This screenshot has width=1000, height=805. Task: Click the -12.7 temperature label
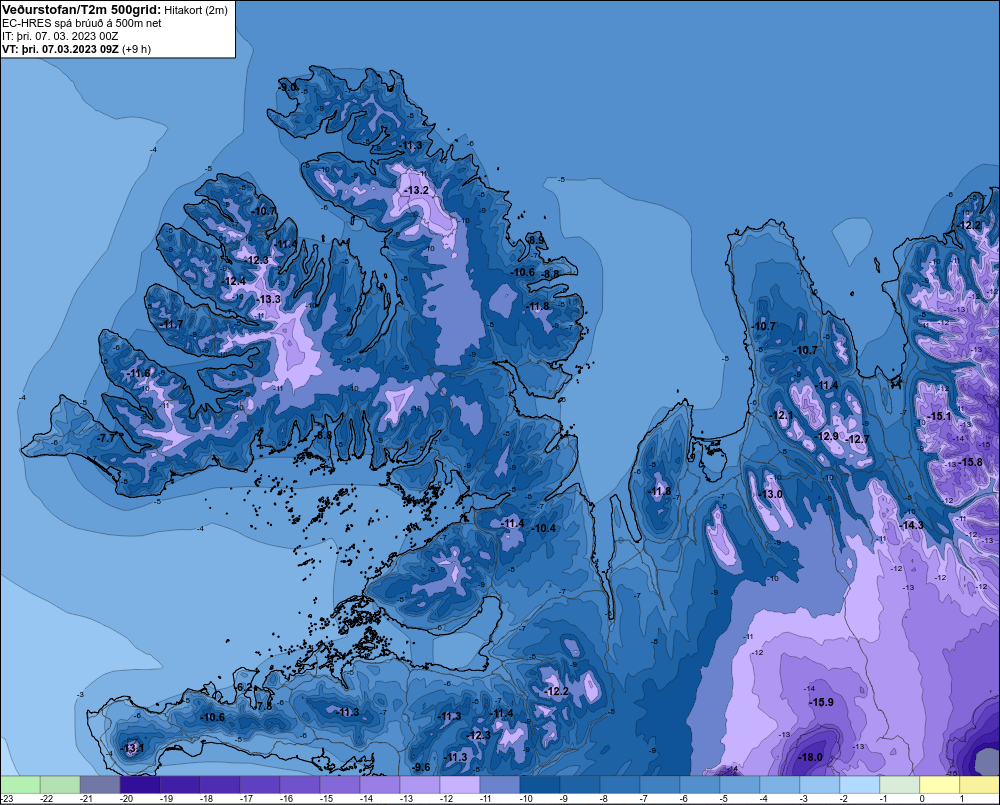point(858,439)
